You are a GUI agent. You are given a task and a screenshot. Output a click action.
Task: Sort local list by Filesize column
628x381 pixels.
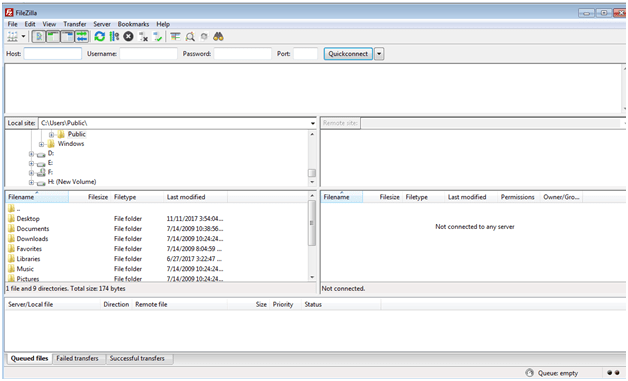(x=90, y=197)
